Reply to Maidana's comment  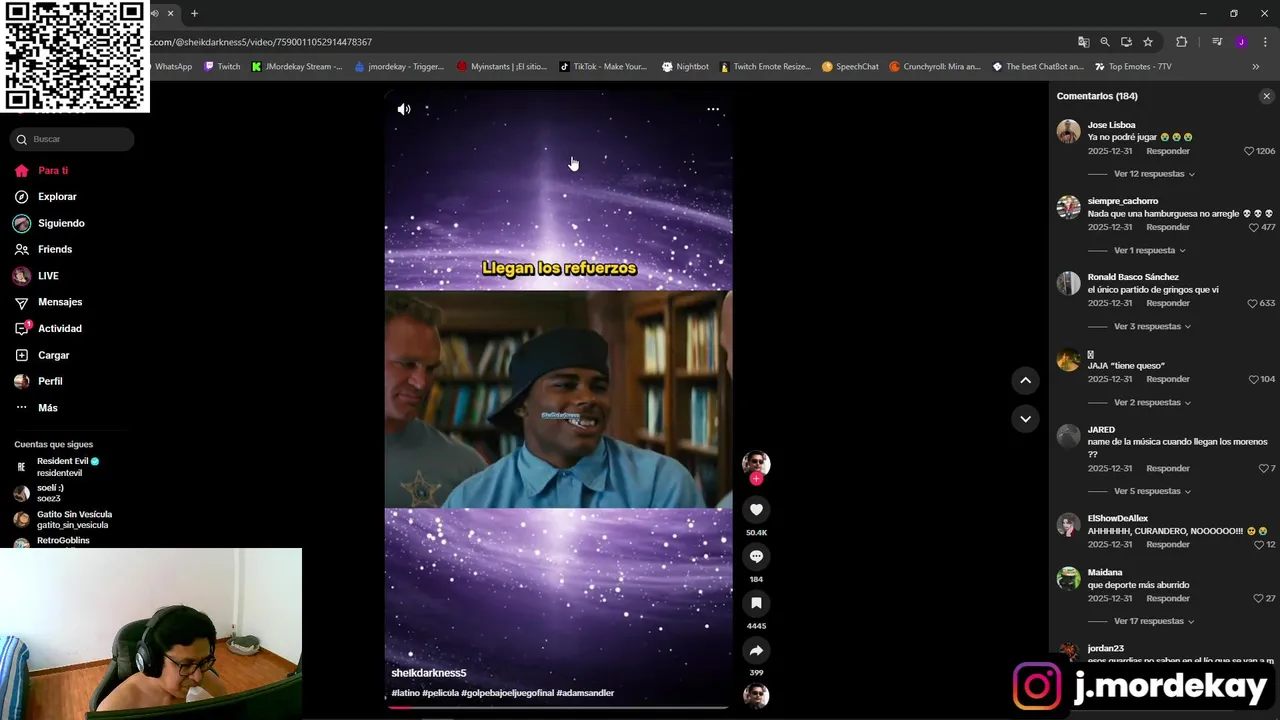pos(1168,598)
